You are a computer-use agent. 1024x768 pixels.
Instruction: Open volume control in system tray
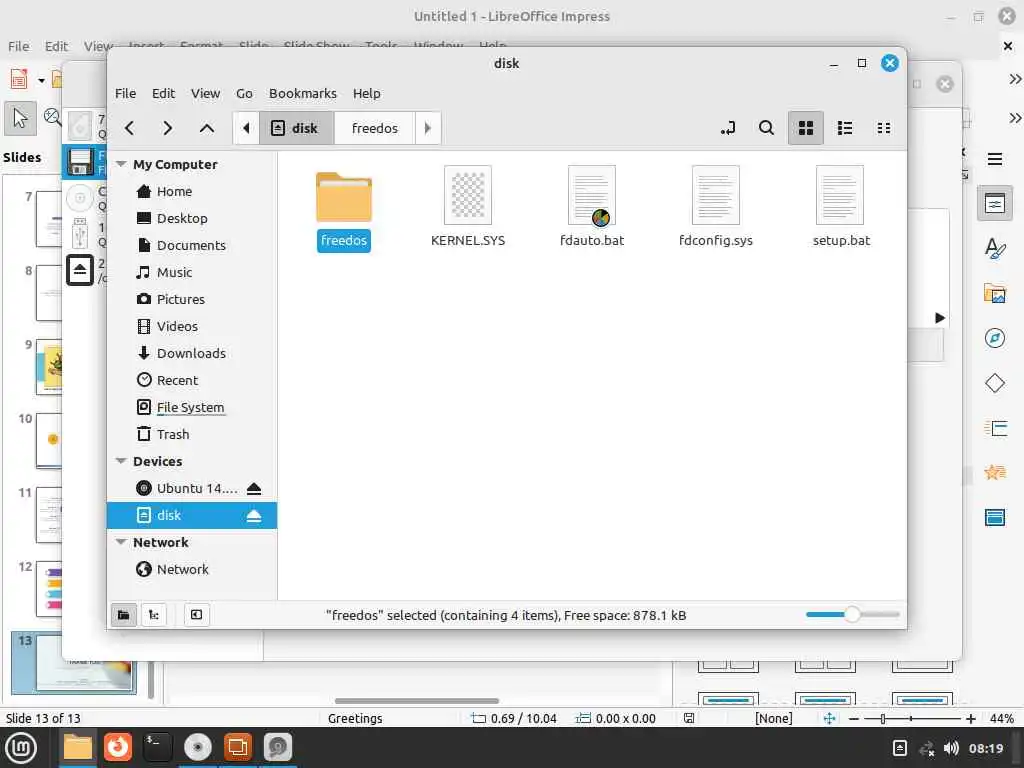951,748
